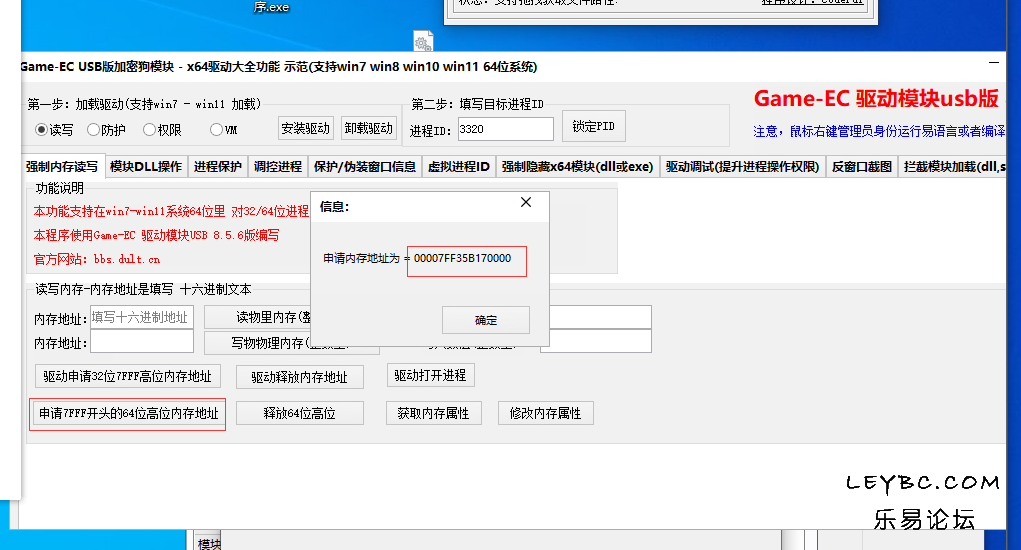Viewport: 1021px width, 550px height.
Task: Click the 驱动申请32位7FFF高位内存地址 button
Action: pos(128,376)
